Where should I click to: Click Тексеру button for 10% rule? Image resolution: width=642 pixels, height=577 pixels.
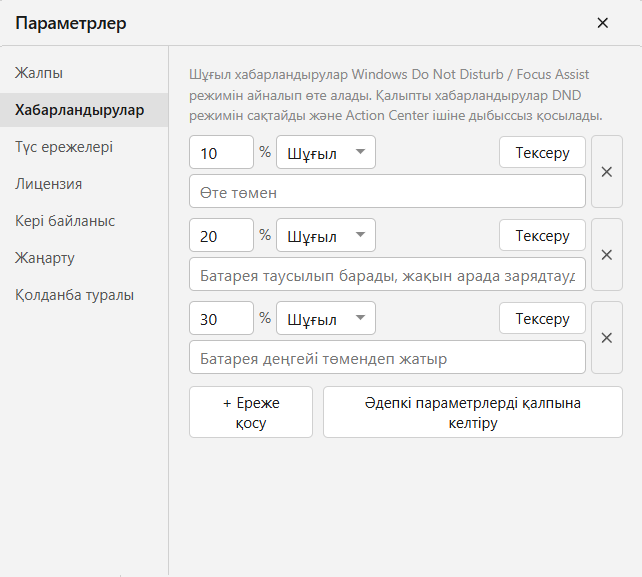tap(542, 152)
